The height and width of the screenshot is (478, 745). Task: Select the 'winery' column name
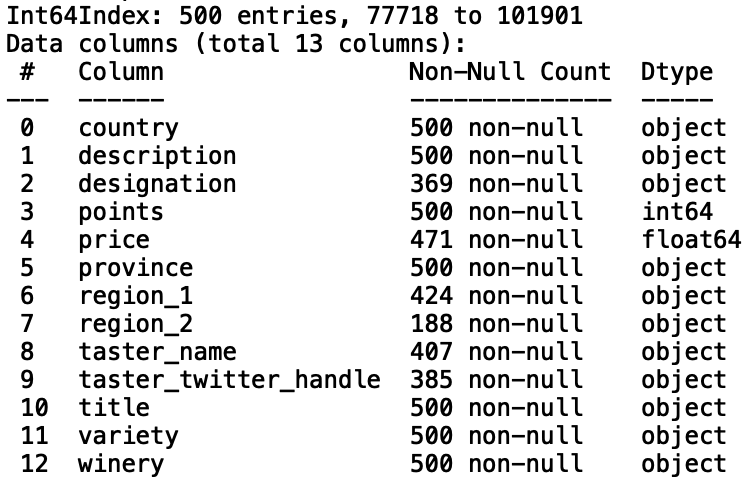[x=121, y=464]
